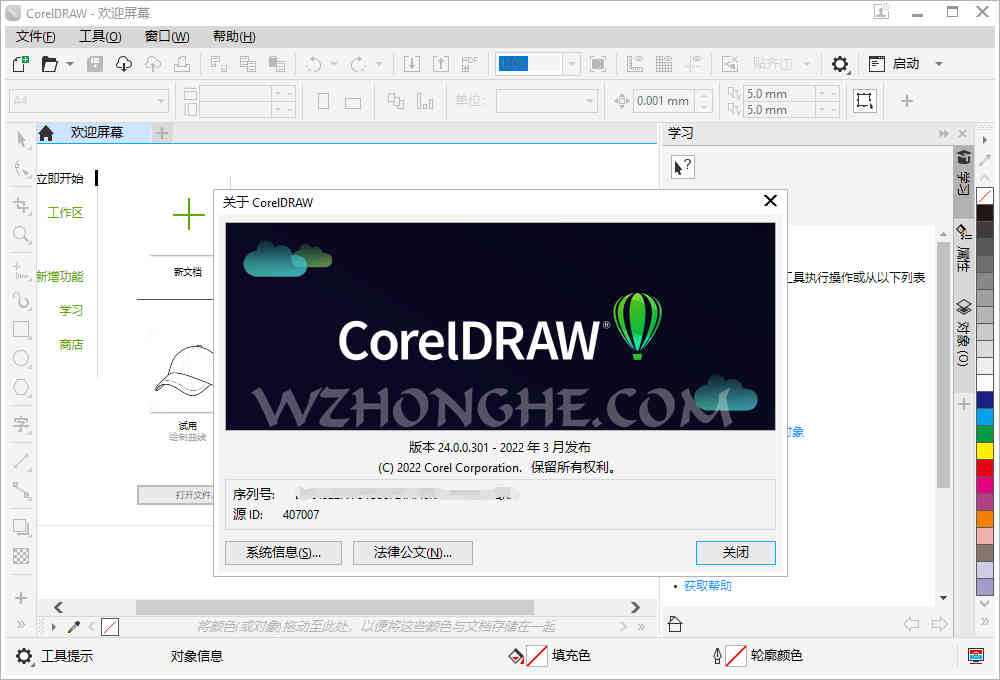Select the Pick tool
Screen dimensions: 1000x680
tap(20, 141)
